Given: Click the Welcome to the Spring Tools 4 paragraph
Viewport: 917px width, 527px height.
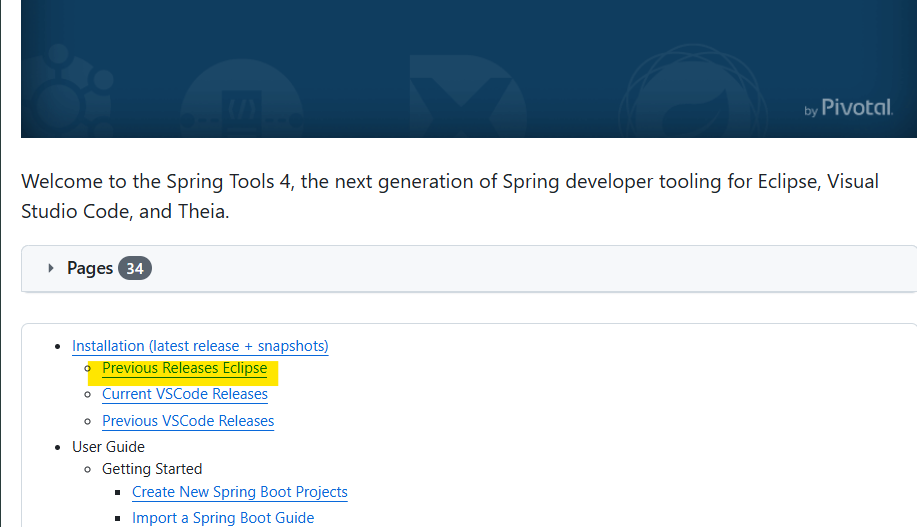Looking at the screenshot, I should pyautogui.click(x=450, y=196).
